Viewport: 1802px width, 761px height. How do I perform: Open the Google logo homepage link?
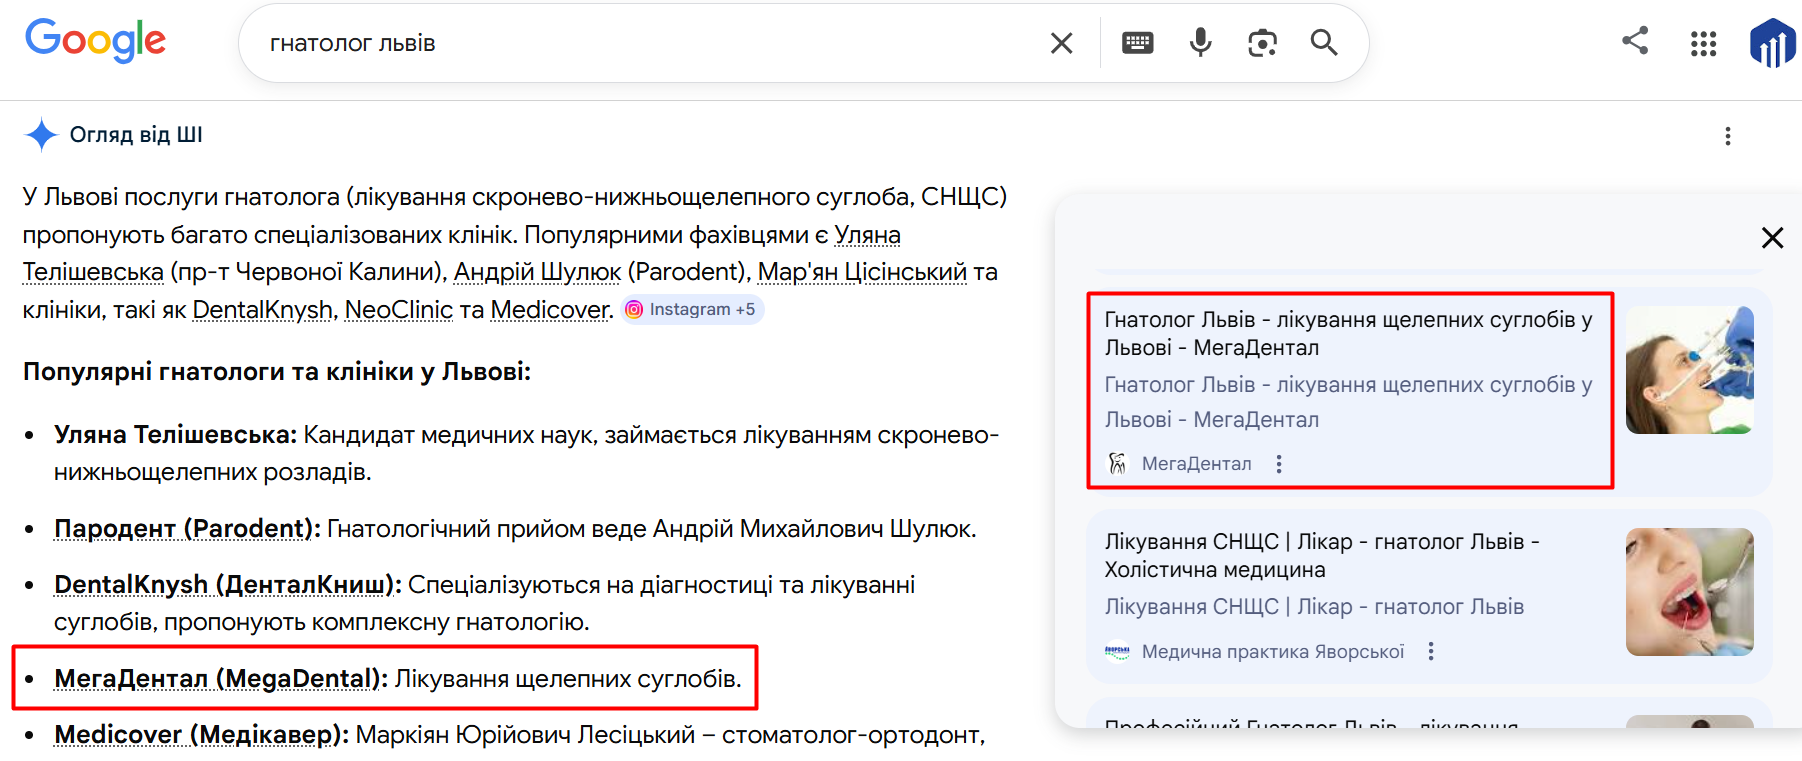(96, 41)
